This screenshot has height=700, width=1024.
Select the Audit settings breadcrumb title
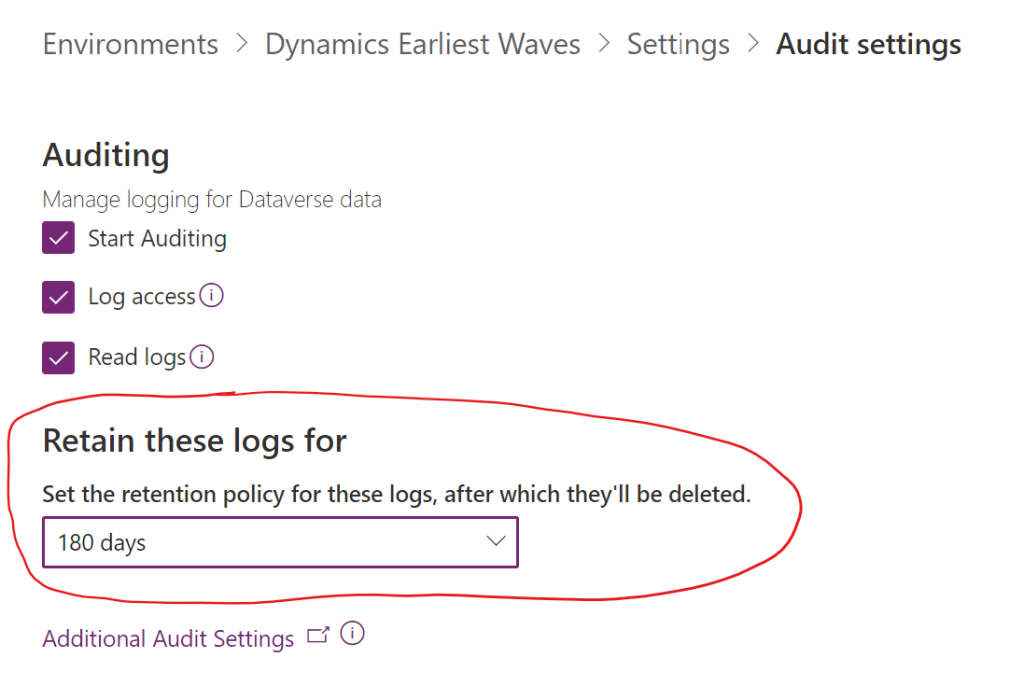tap(869, 44)
